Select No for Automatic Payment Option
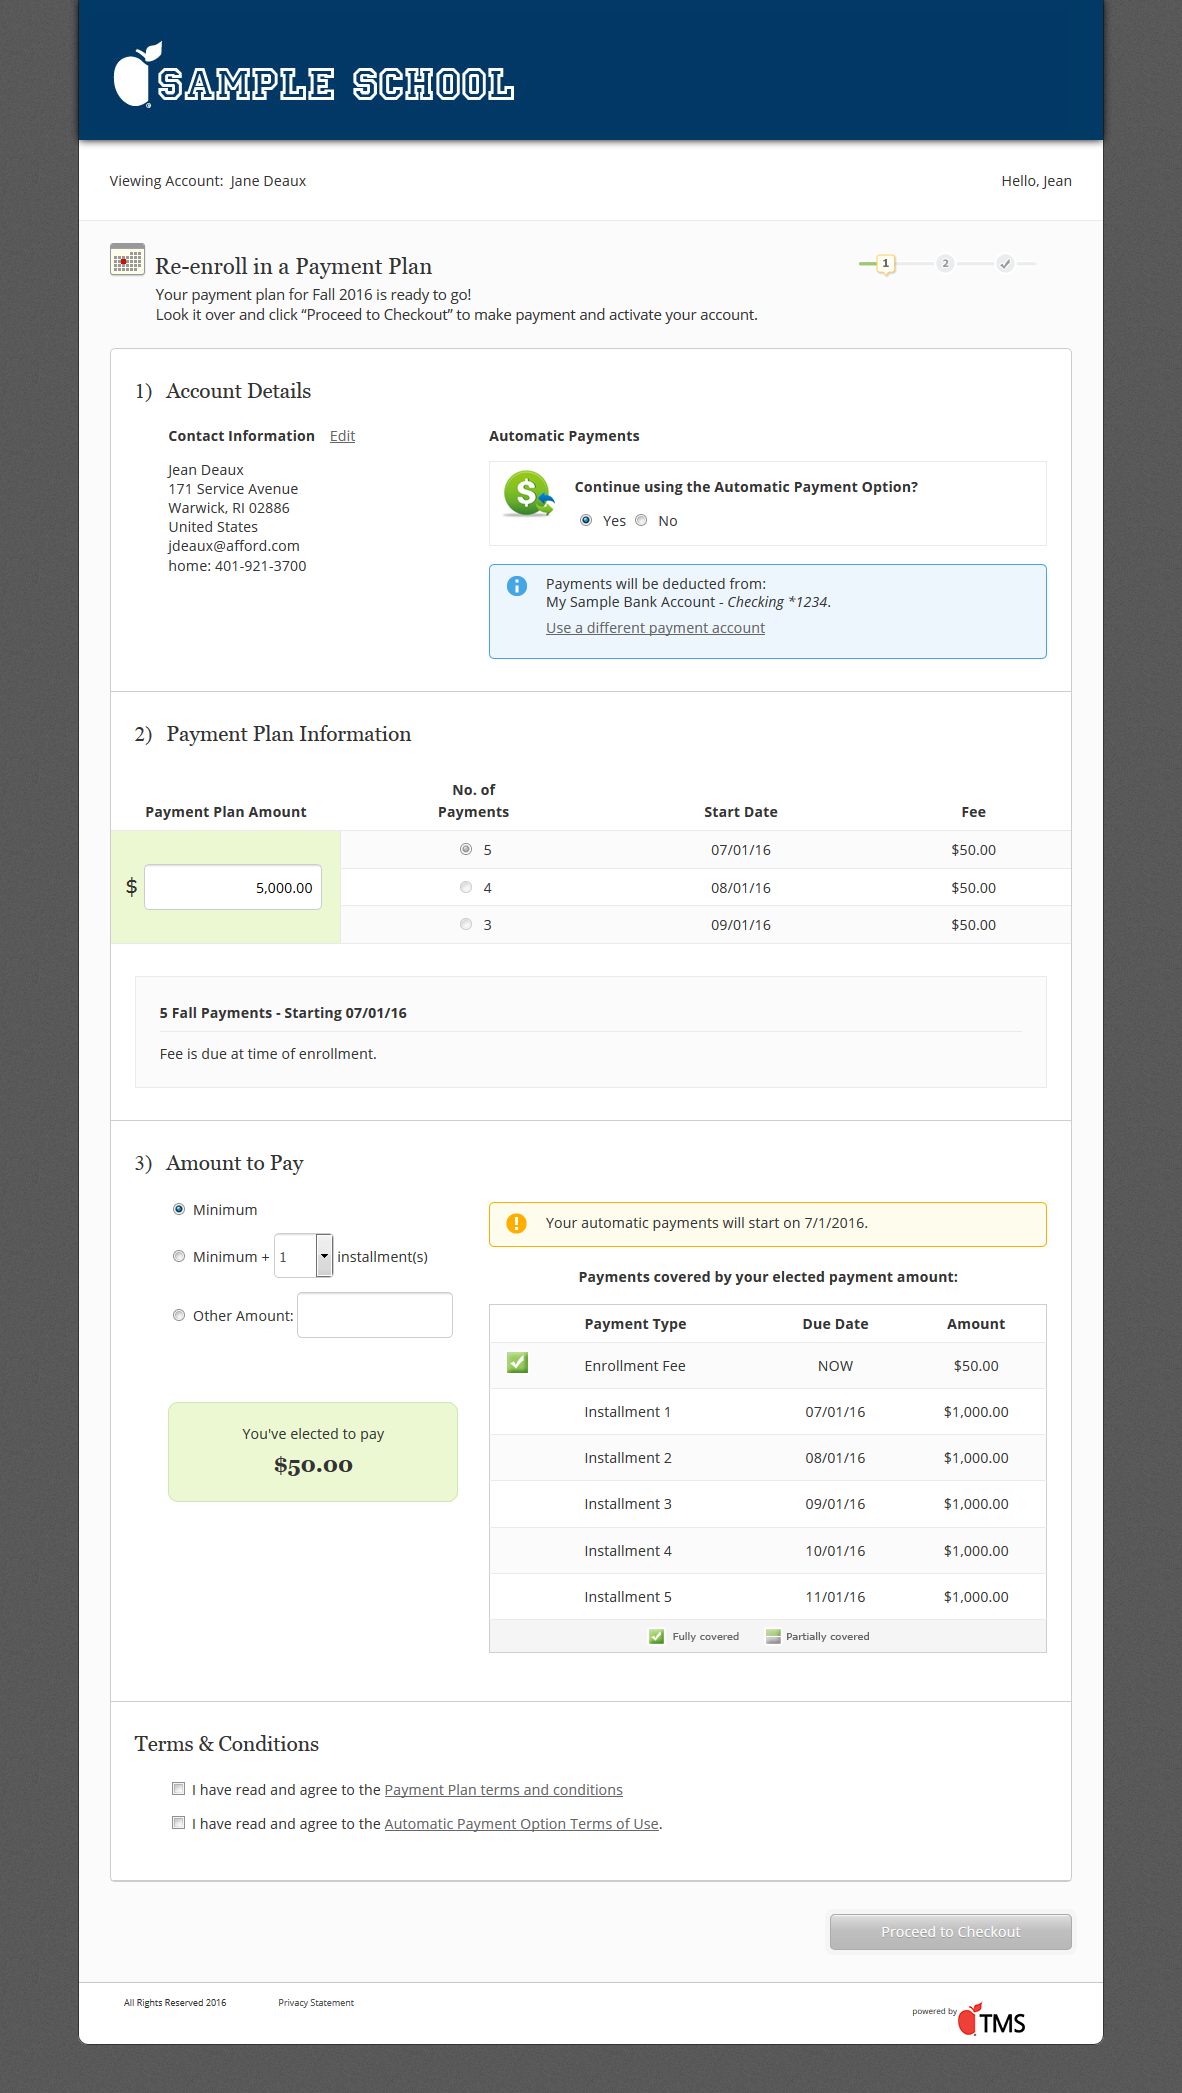 coord(642,520)
